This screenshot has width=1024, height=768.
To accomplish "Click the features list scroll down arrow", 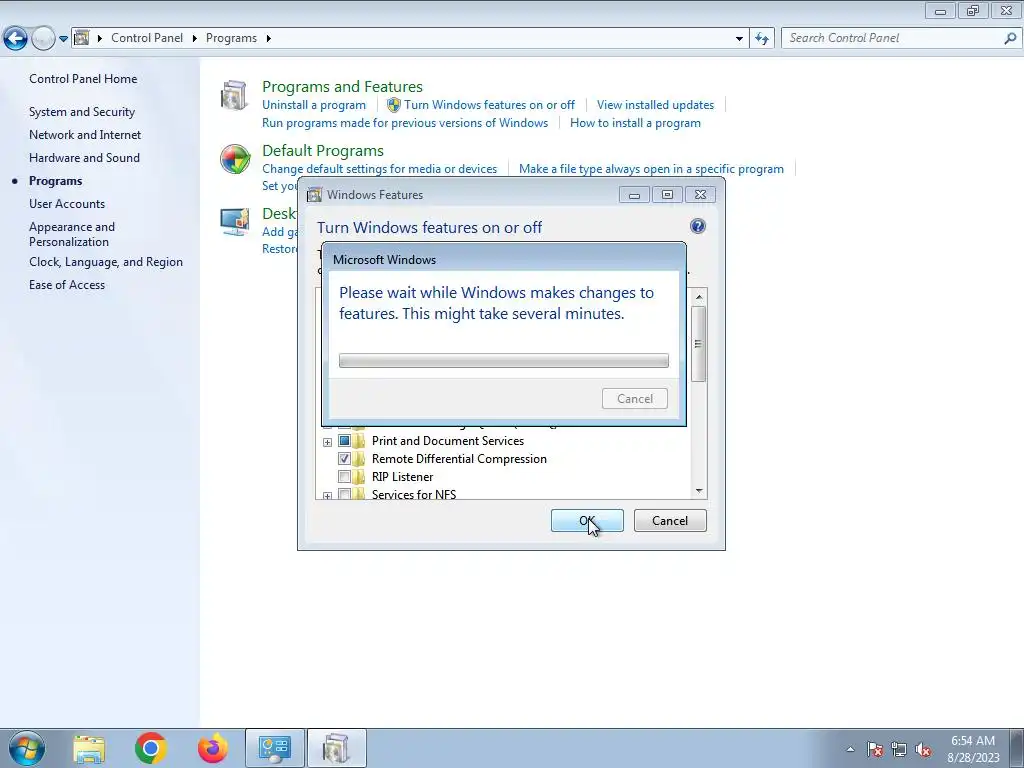I will coord(699,491).
